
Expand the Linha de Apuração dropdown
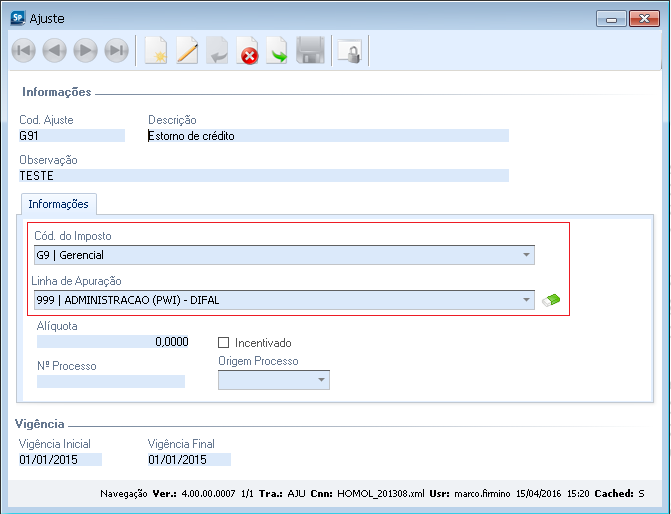pyautogui.click(x=526, y=300)
